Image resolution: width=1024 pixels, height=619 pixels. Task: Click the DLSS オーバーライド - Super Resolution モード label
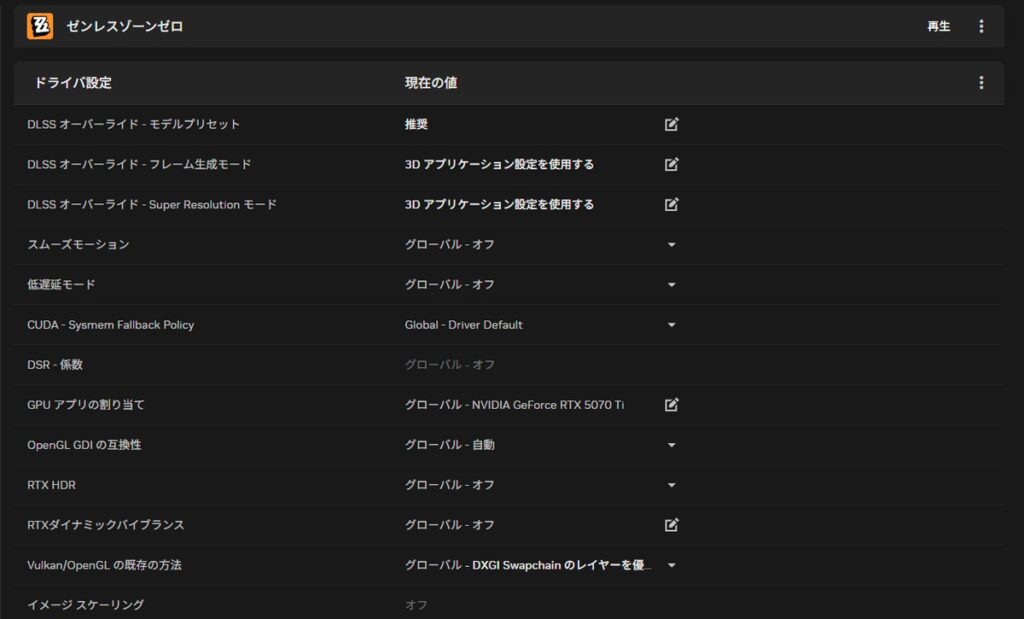(x=152, y=204)
